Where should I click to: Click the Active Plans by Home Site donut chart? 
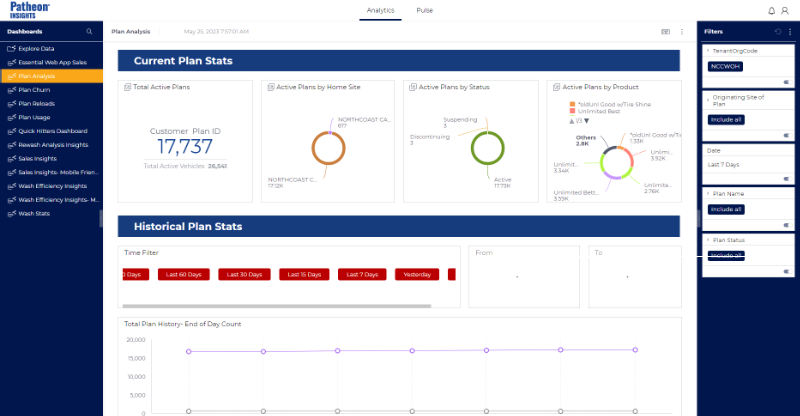pyautogui.click(x=329, y=149)
